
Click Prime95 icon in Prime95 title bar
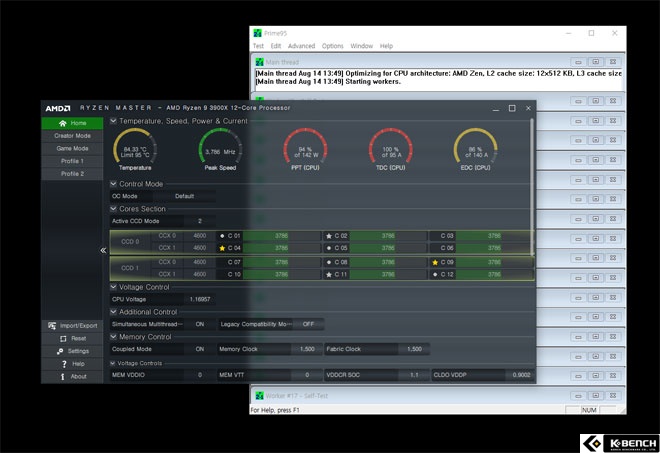point(258,33)
